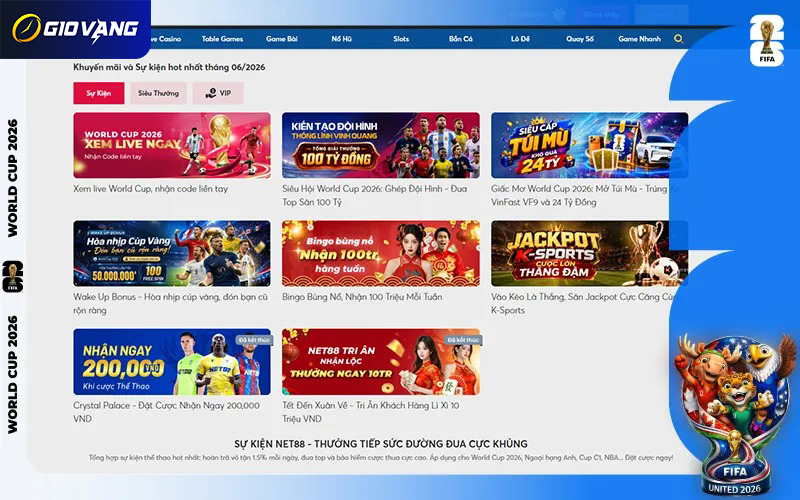
Task: Go to the Slots menu item
Action: coord(401,39)
